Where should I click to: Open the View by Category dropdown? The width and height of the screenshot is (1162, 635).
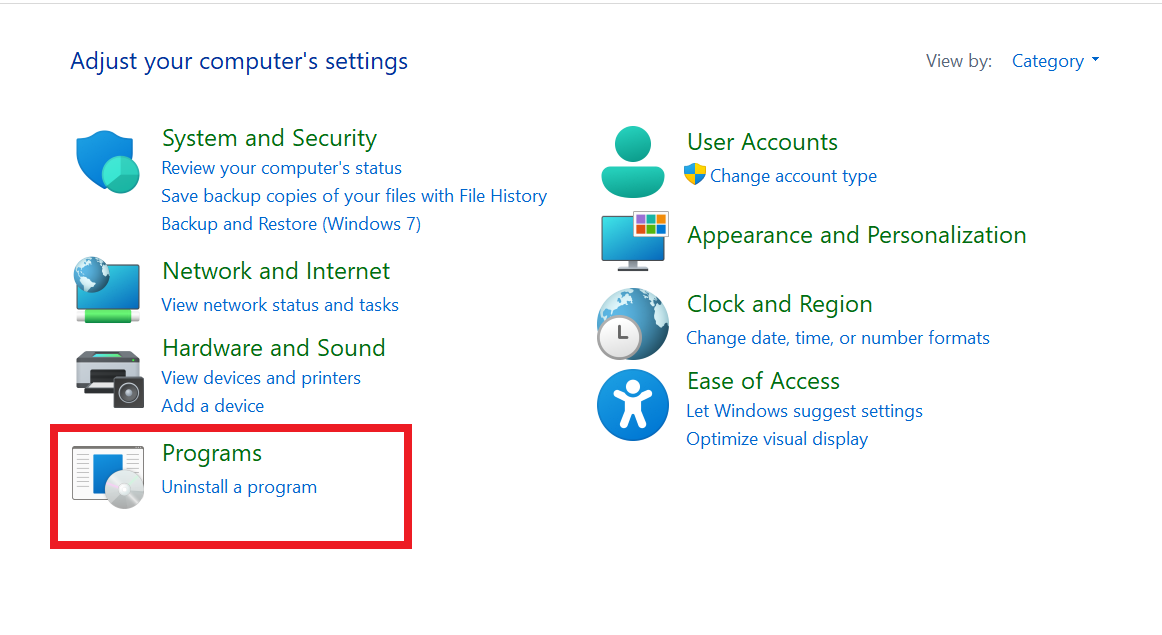point(1055,61)
